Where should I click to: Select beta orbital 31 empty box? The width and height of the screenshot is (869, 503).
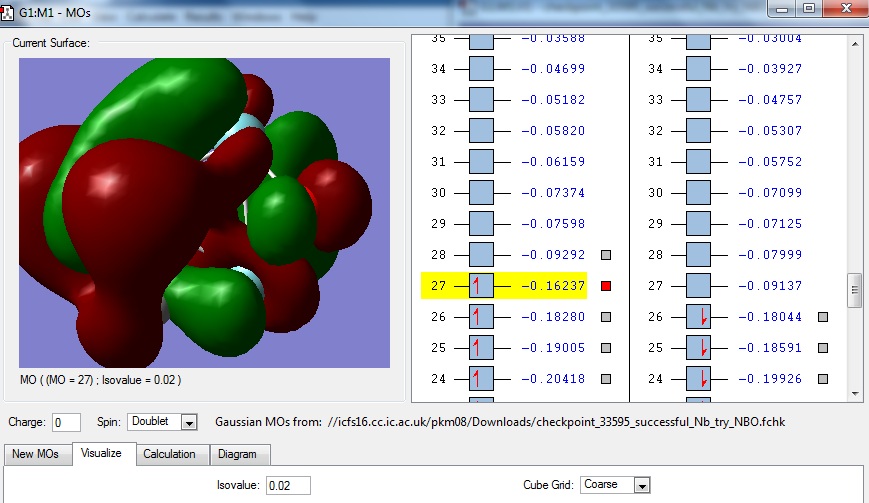pos(698,162)
